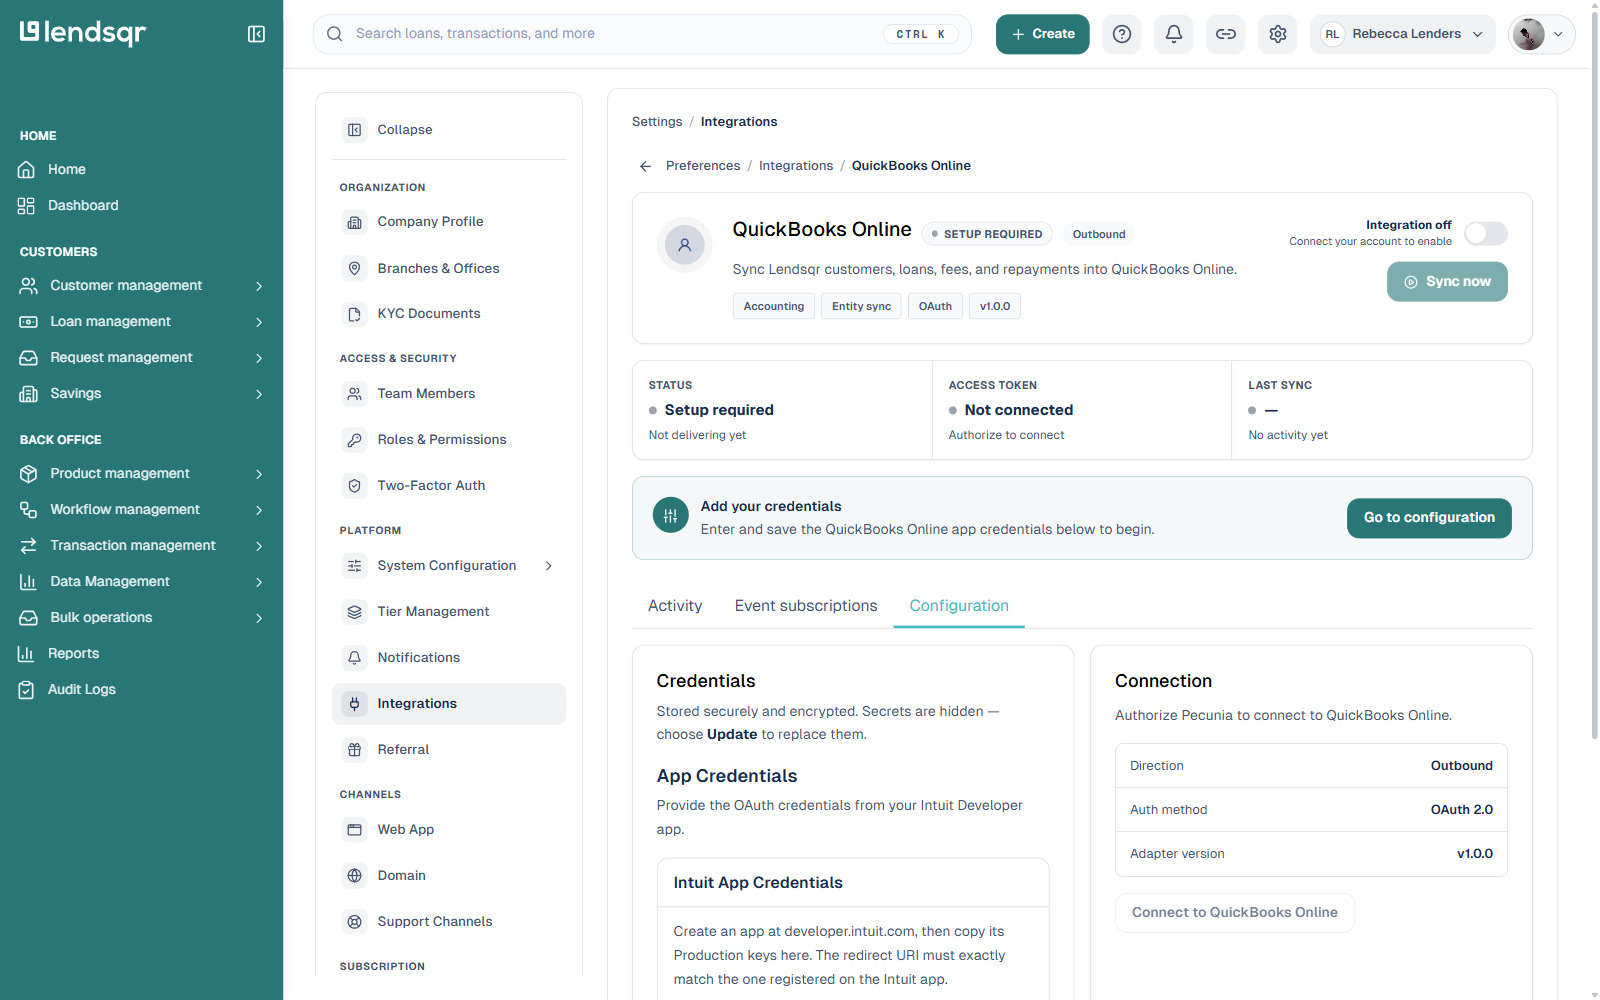Click the KYC Documents file icon
The width and height of the screenshot is (1600, 1000).
point(355,314)
